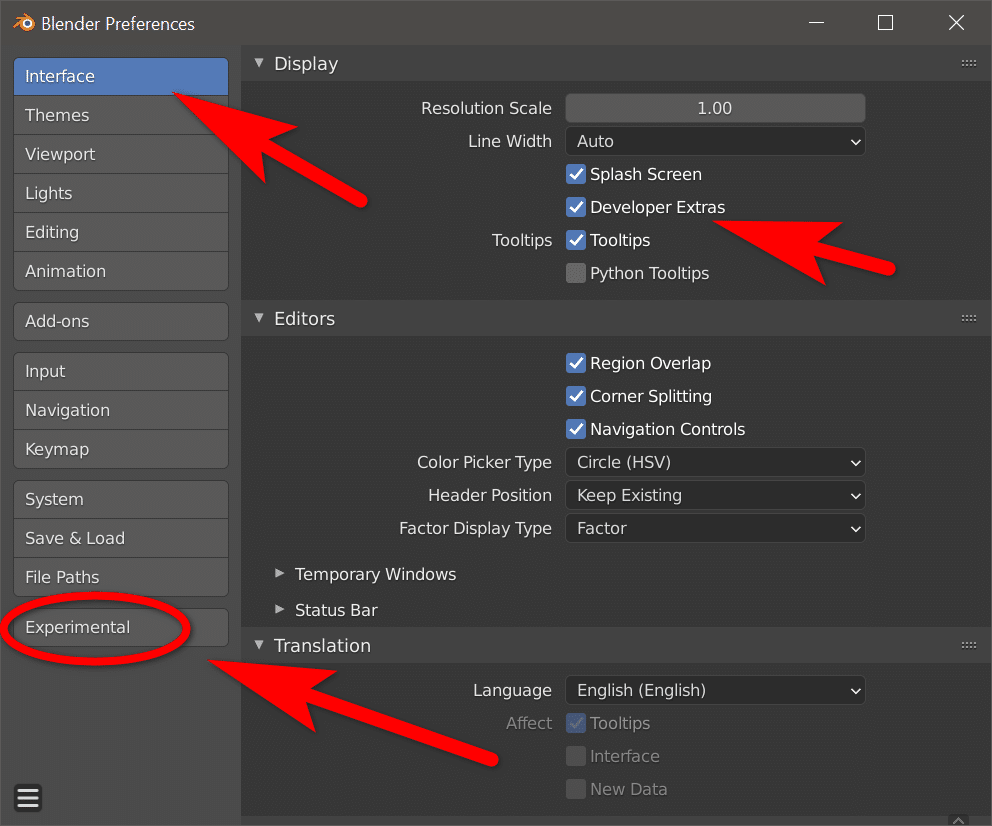Uncheck the Tooltips checkbox under Display

(x=576, y=240)
